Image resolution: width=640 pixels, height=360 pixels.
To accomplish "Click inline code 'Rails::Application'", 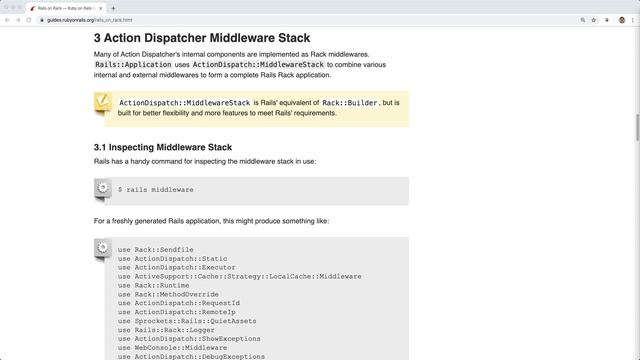I will [x=133, y=64].
